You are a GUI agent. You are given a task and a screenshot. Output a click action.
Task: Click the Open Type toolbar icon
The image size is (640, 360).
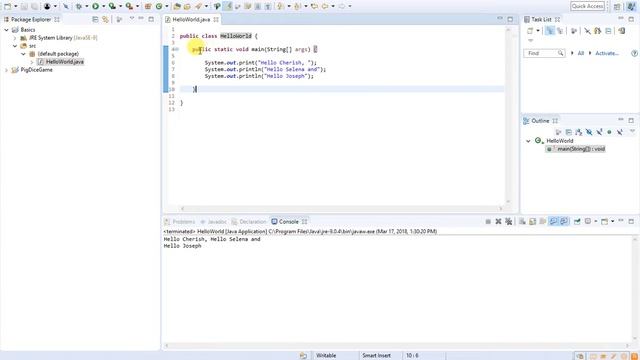tap(177, 6)
